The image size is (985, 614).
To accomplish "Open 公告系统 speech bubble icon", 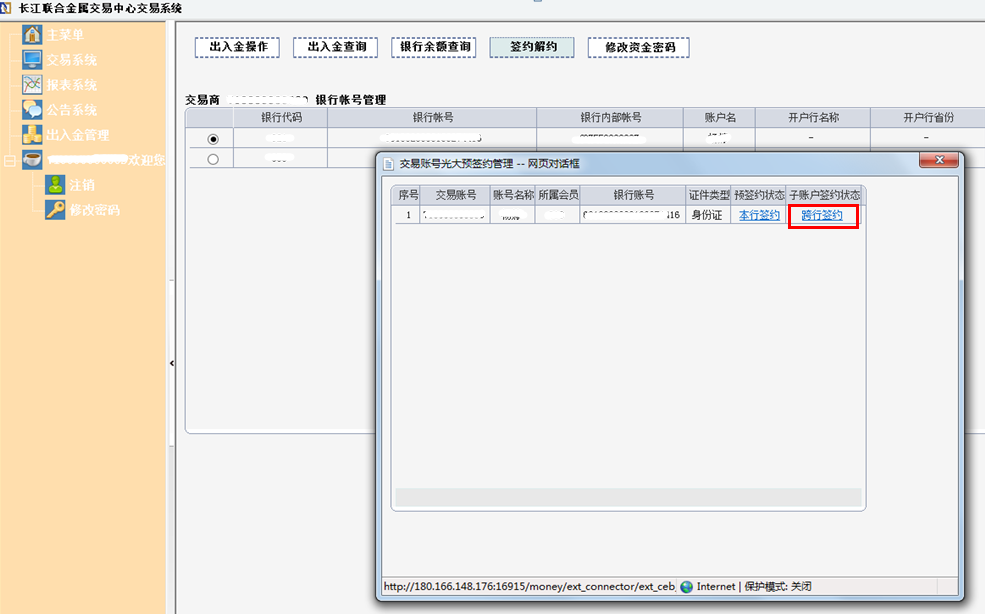I will pos(32,110).
